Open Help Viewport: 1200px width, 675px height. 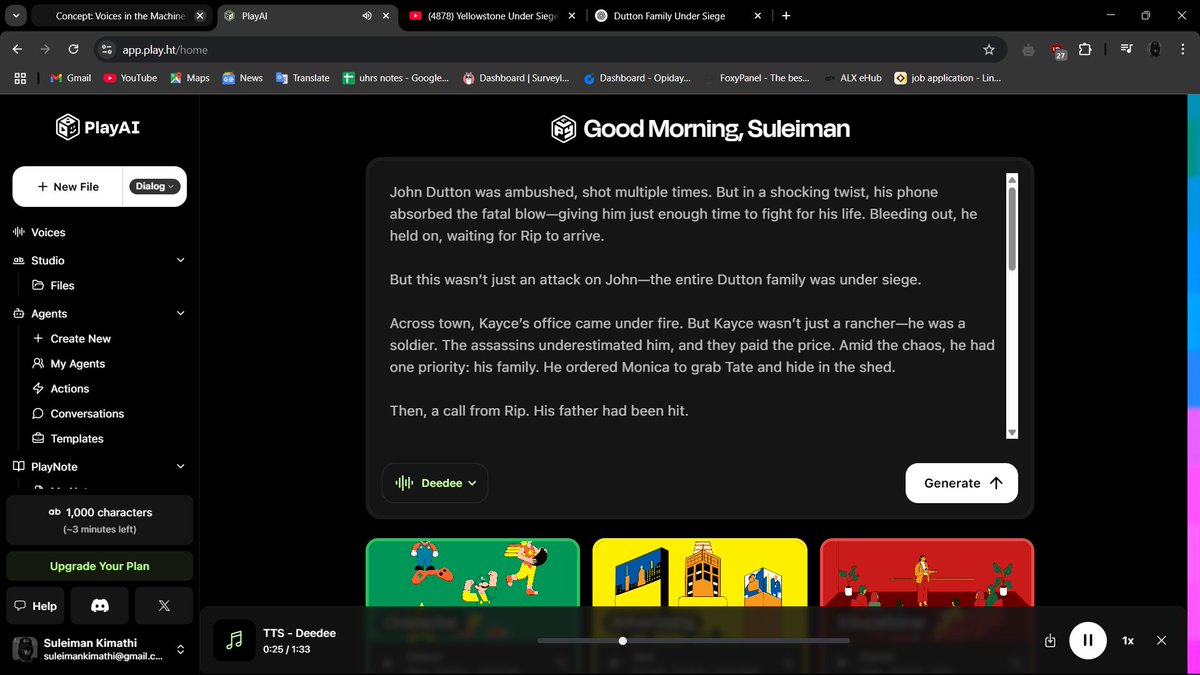point(36,606)
